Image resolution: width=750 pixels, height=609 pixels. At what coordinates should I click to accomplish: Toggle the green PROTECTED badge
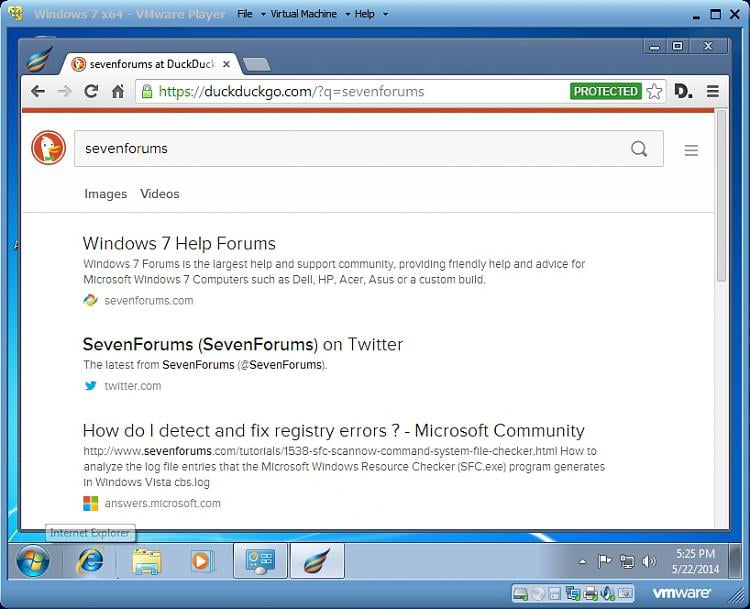[606, 91]
